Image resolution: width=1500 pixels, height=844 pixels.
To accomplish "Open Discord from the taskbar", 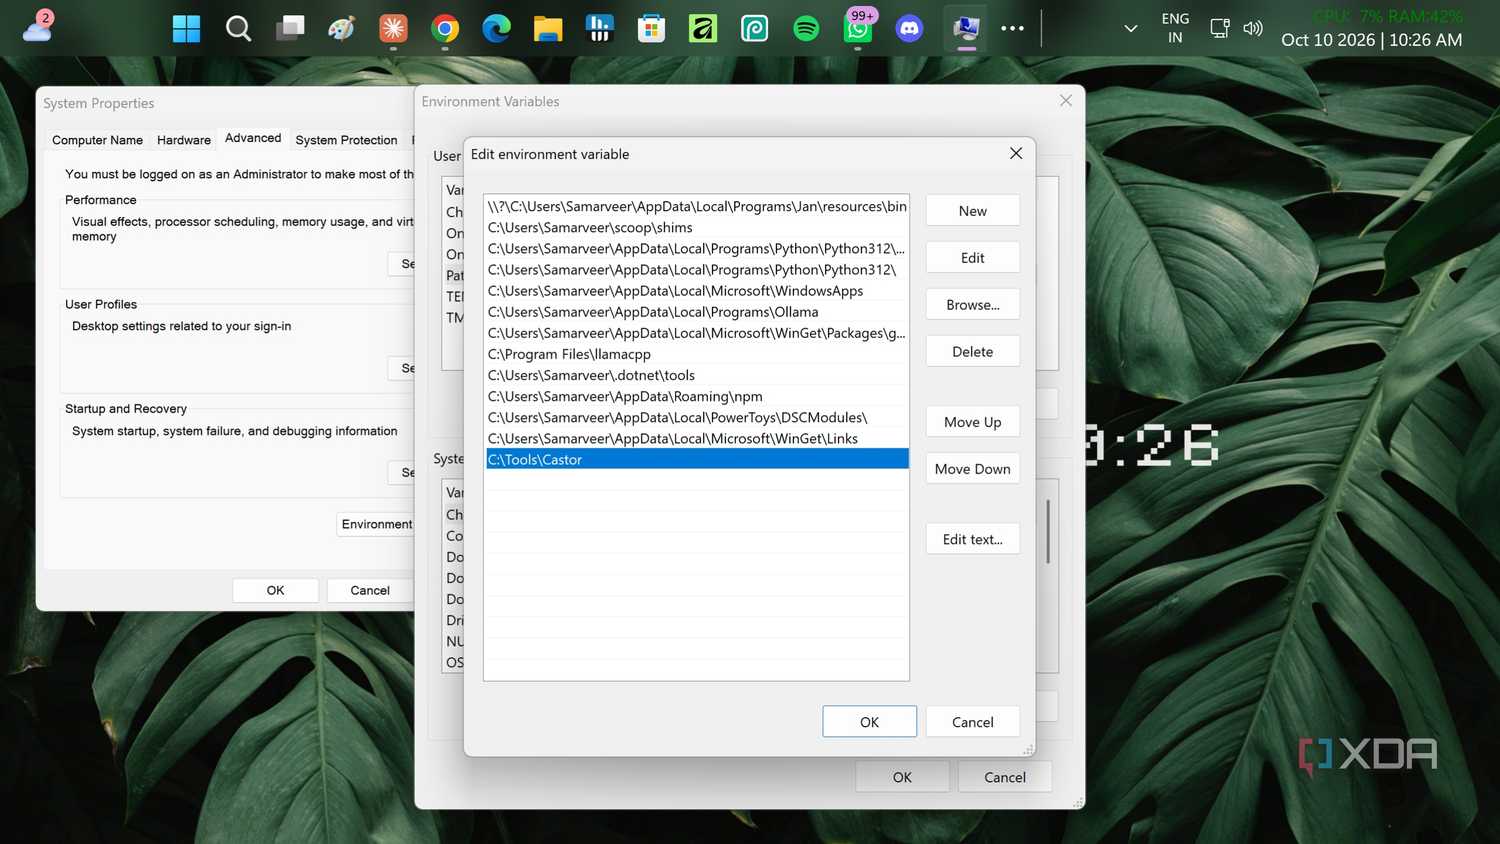I will [909, 29].
